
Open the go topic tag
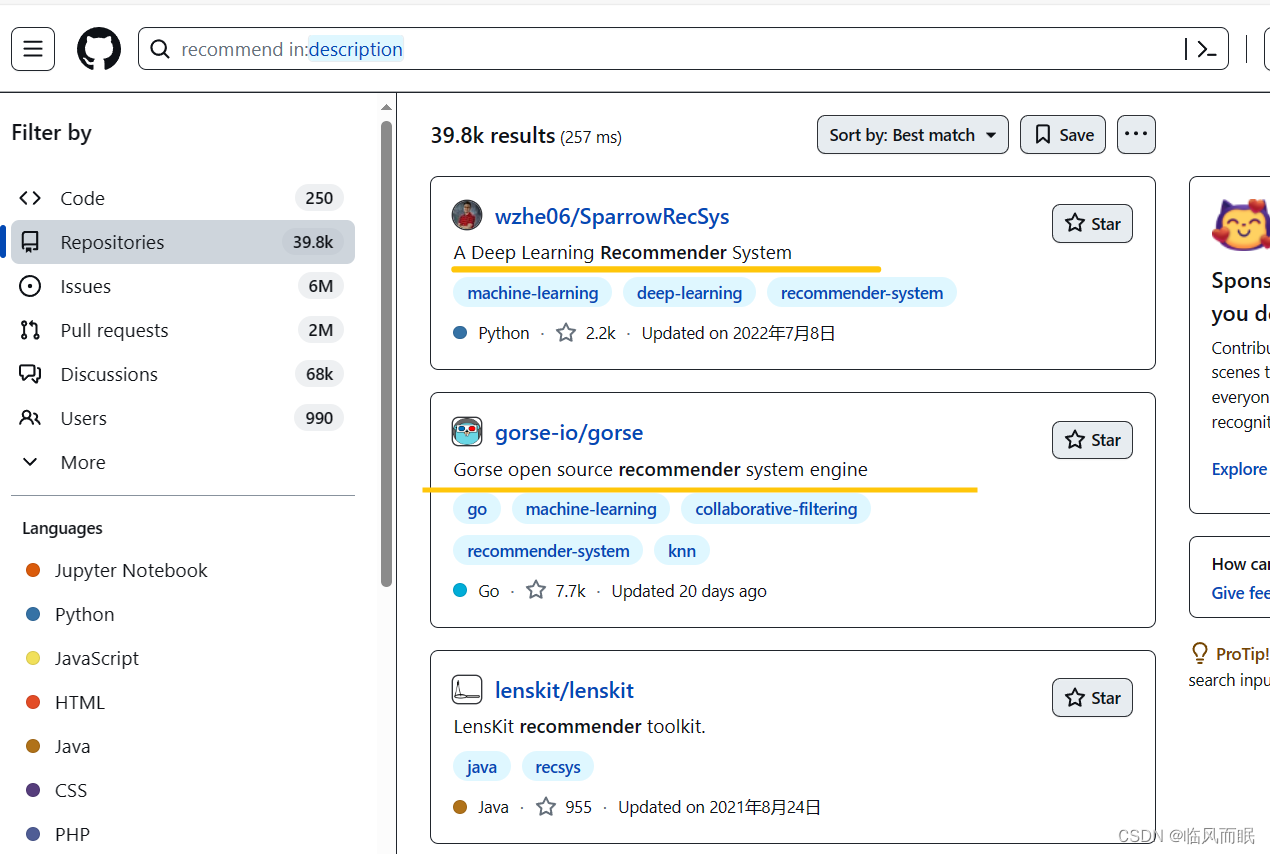(477, 509)
